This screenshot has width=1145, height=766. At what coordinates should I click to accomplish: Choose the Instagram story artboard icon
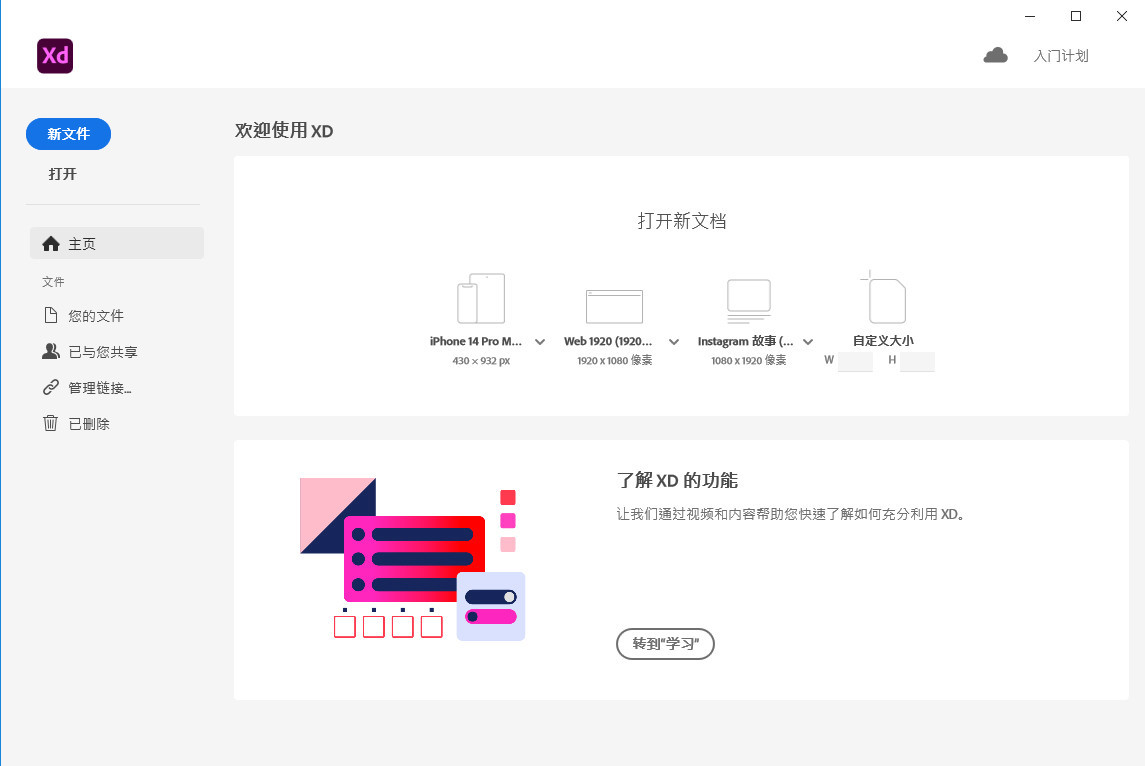click(748, 300)
